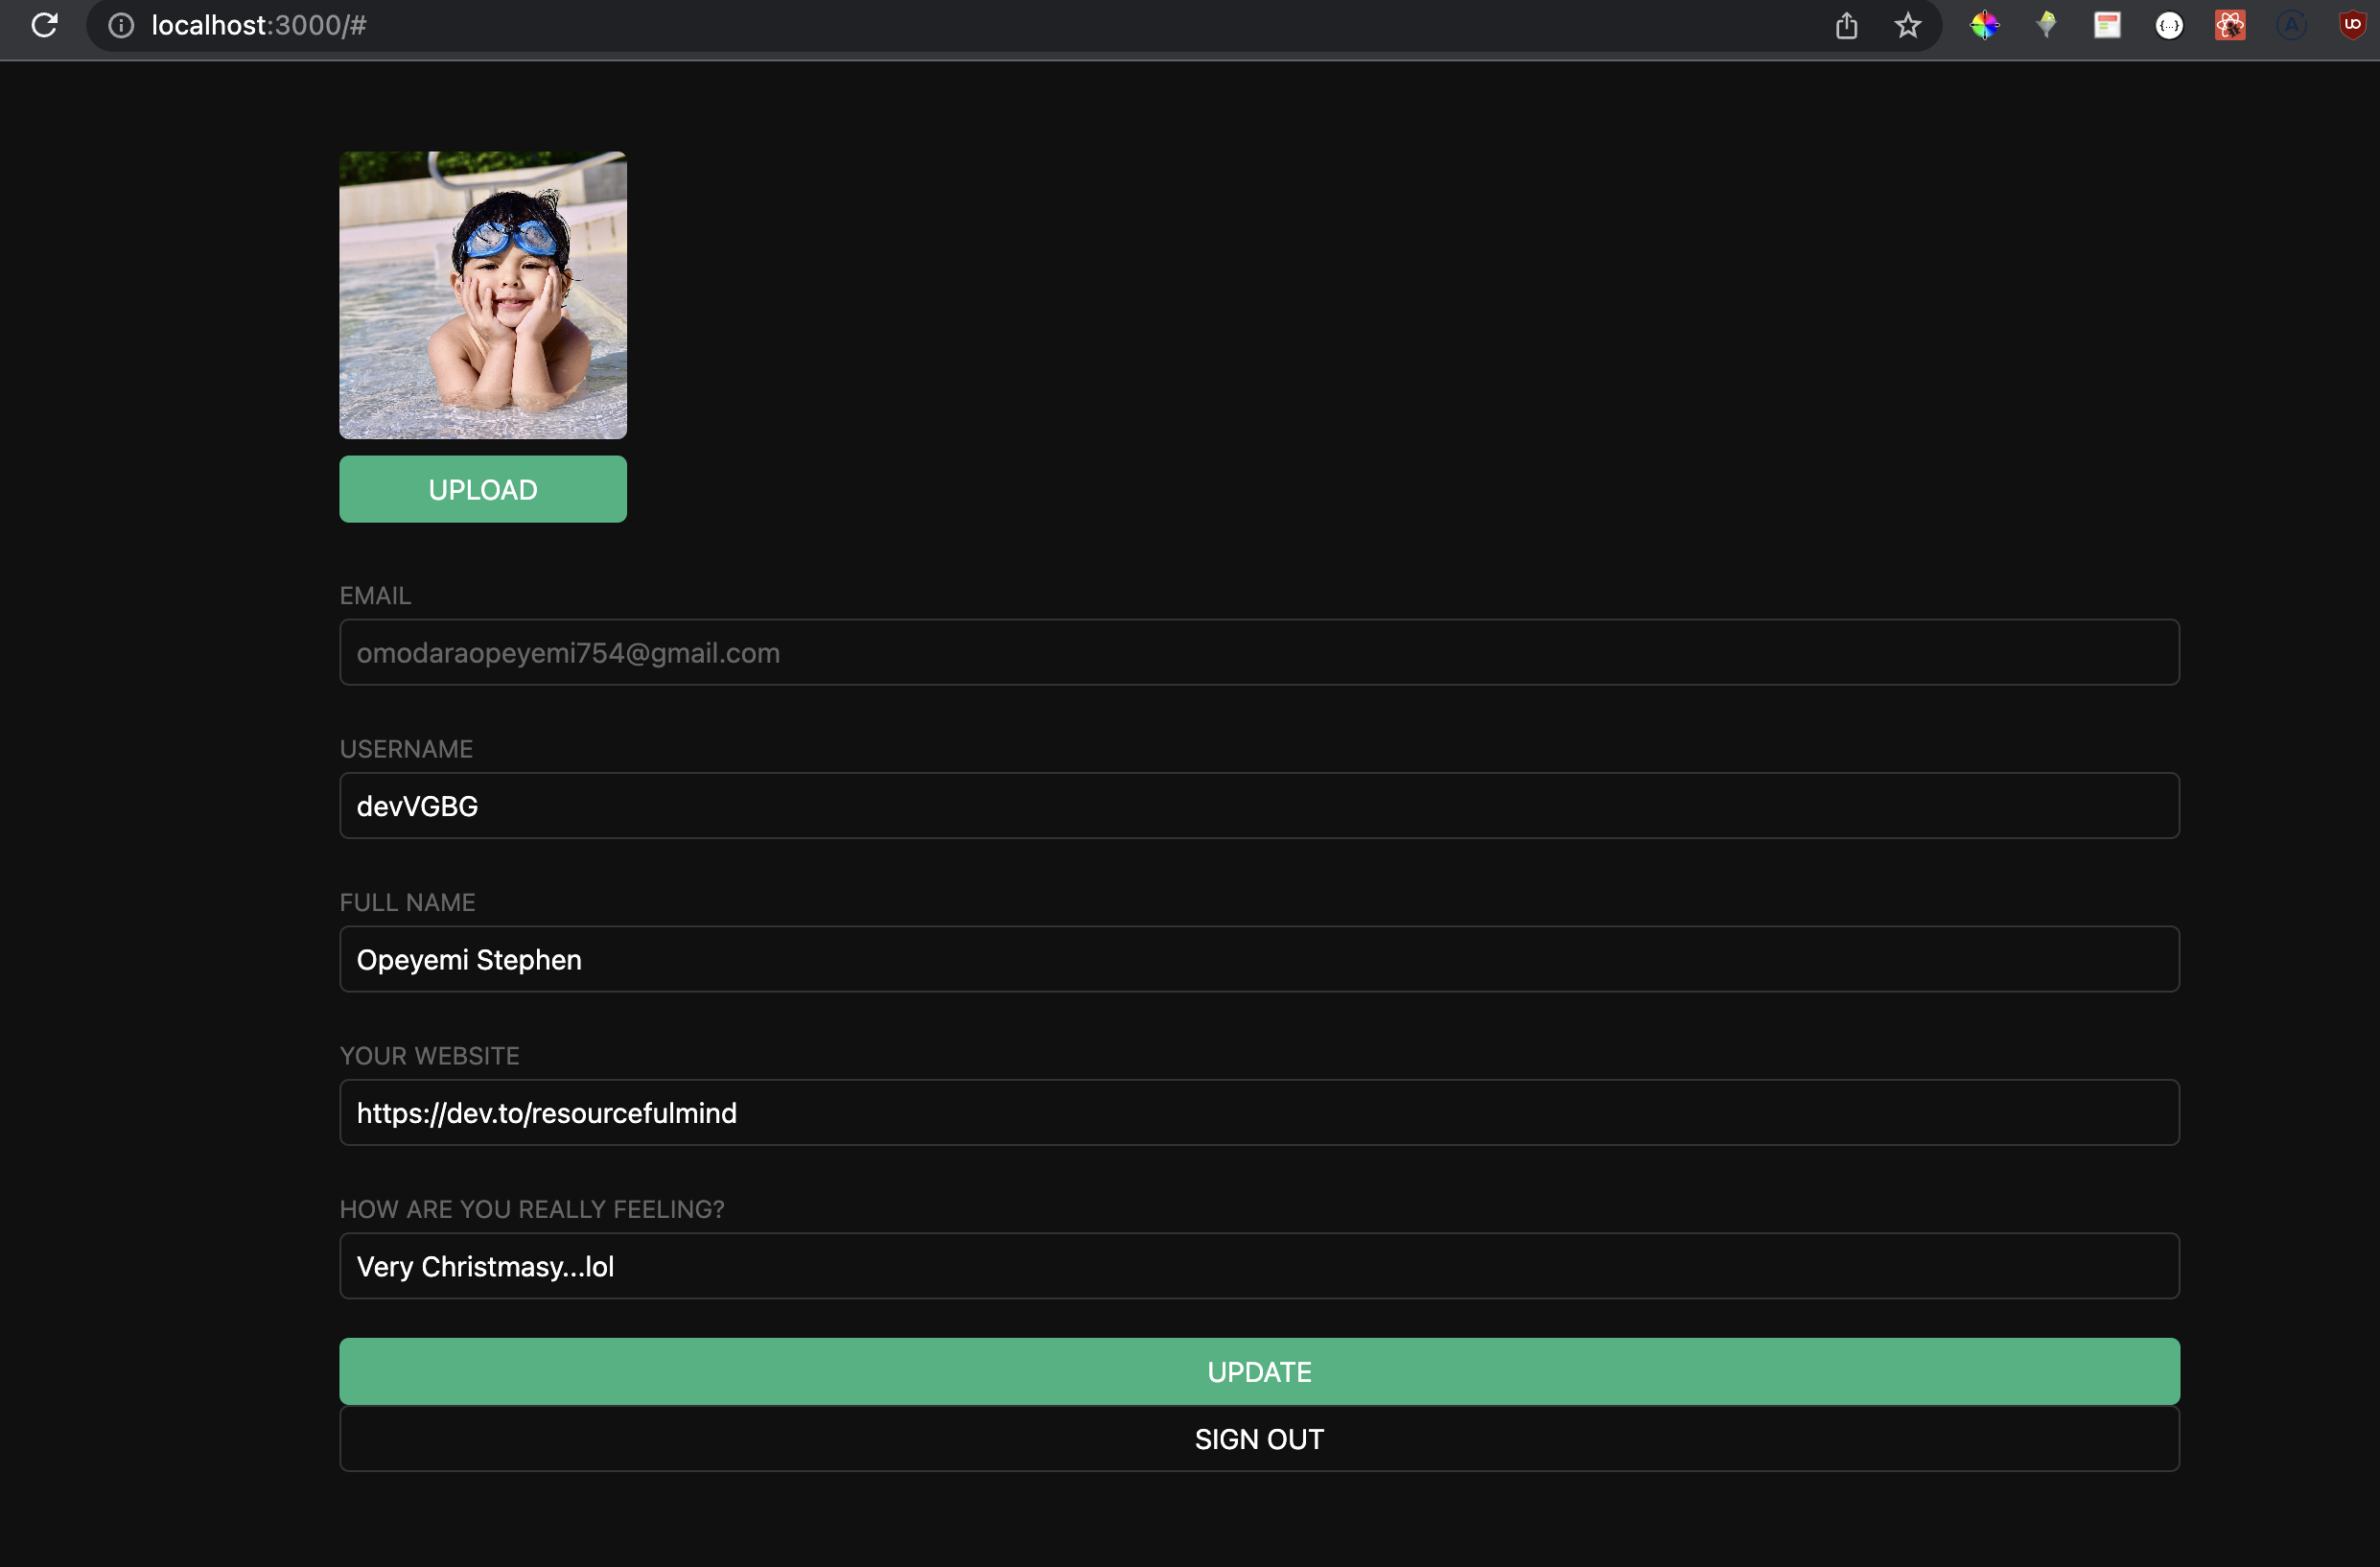Open site information via the info icon

(x=121, y=25)
